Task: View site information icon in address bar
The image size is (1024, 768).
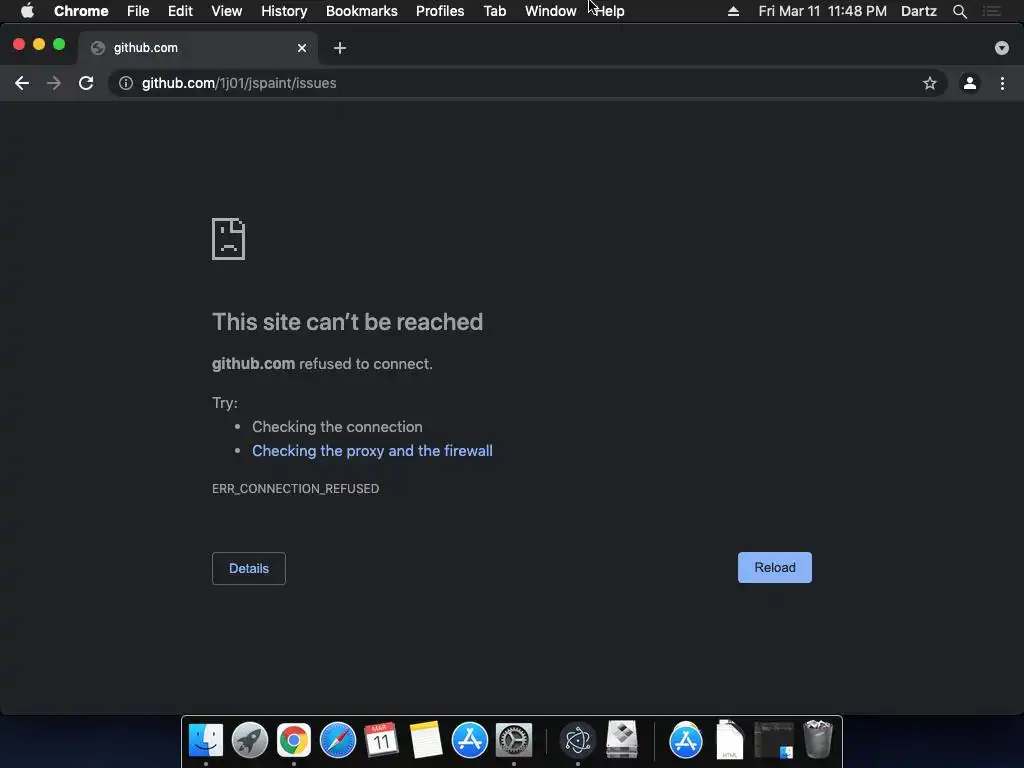Action: click(126, 83)
